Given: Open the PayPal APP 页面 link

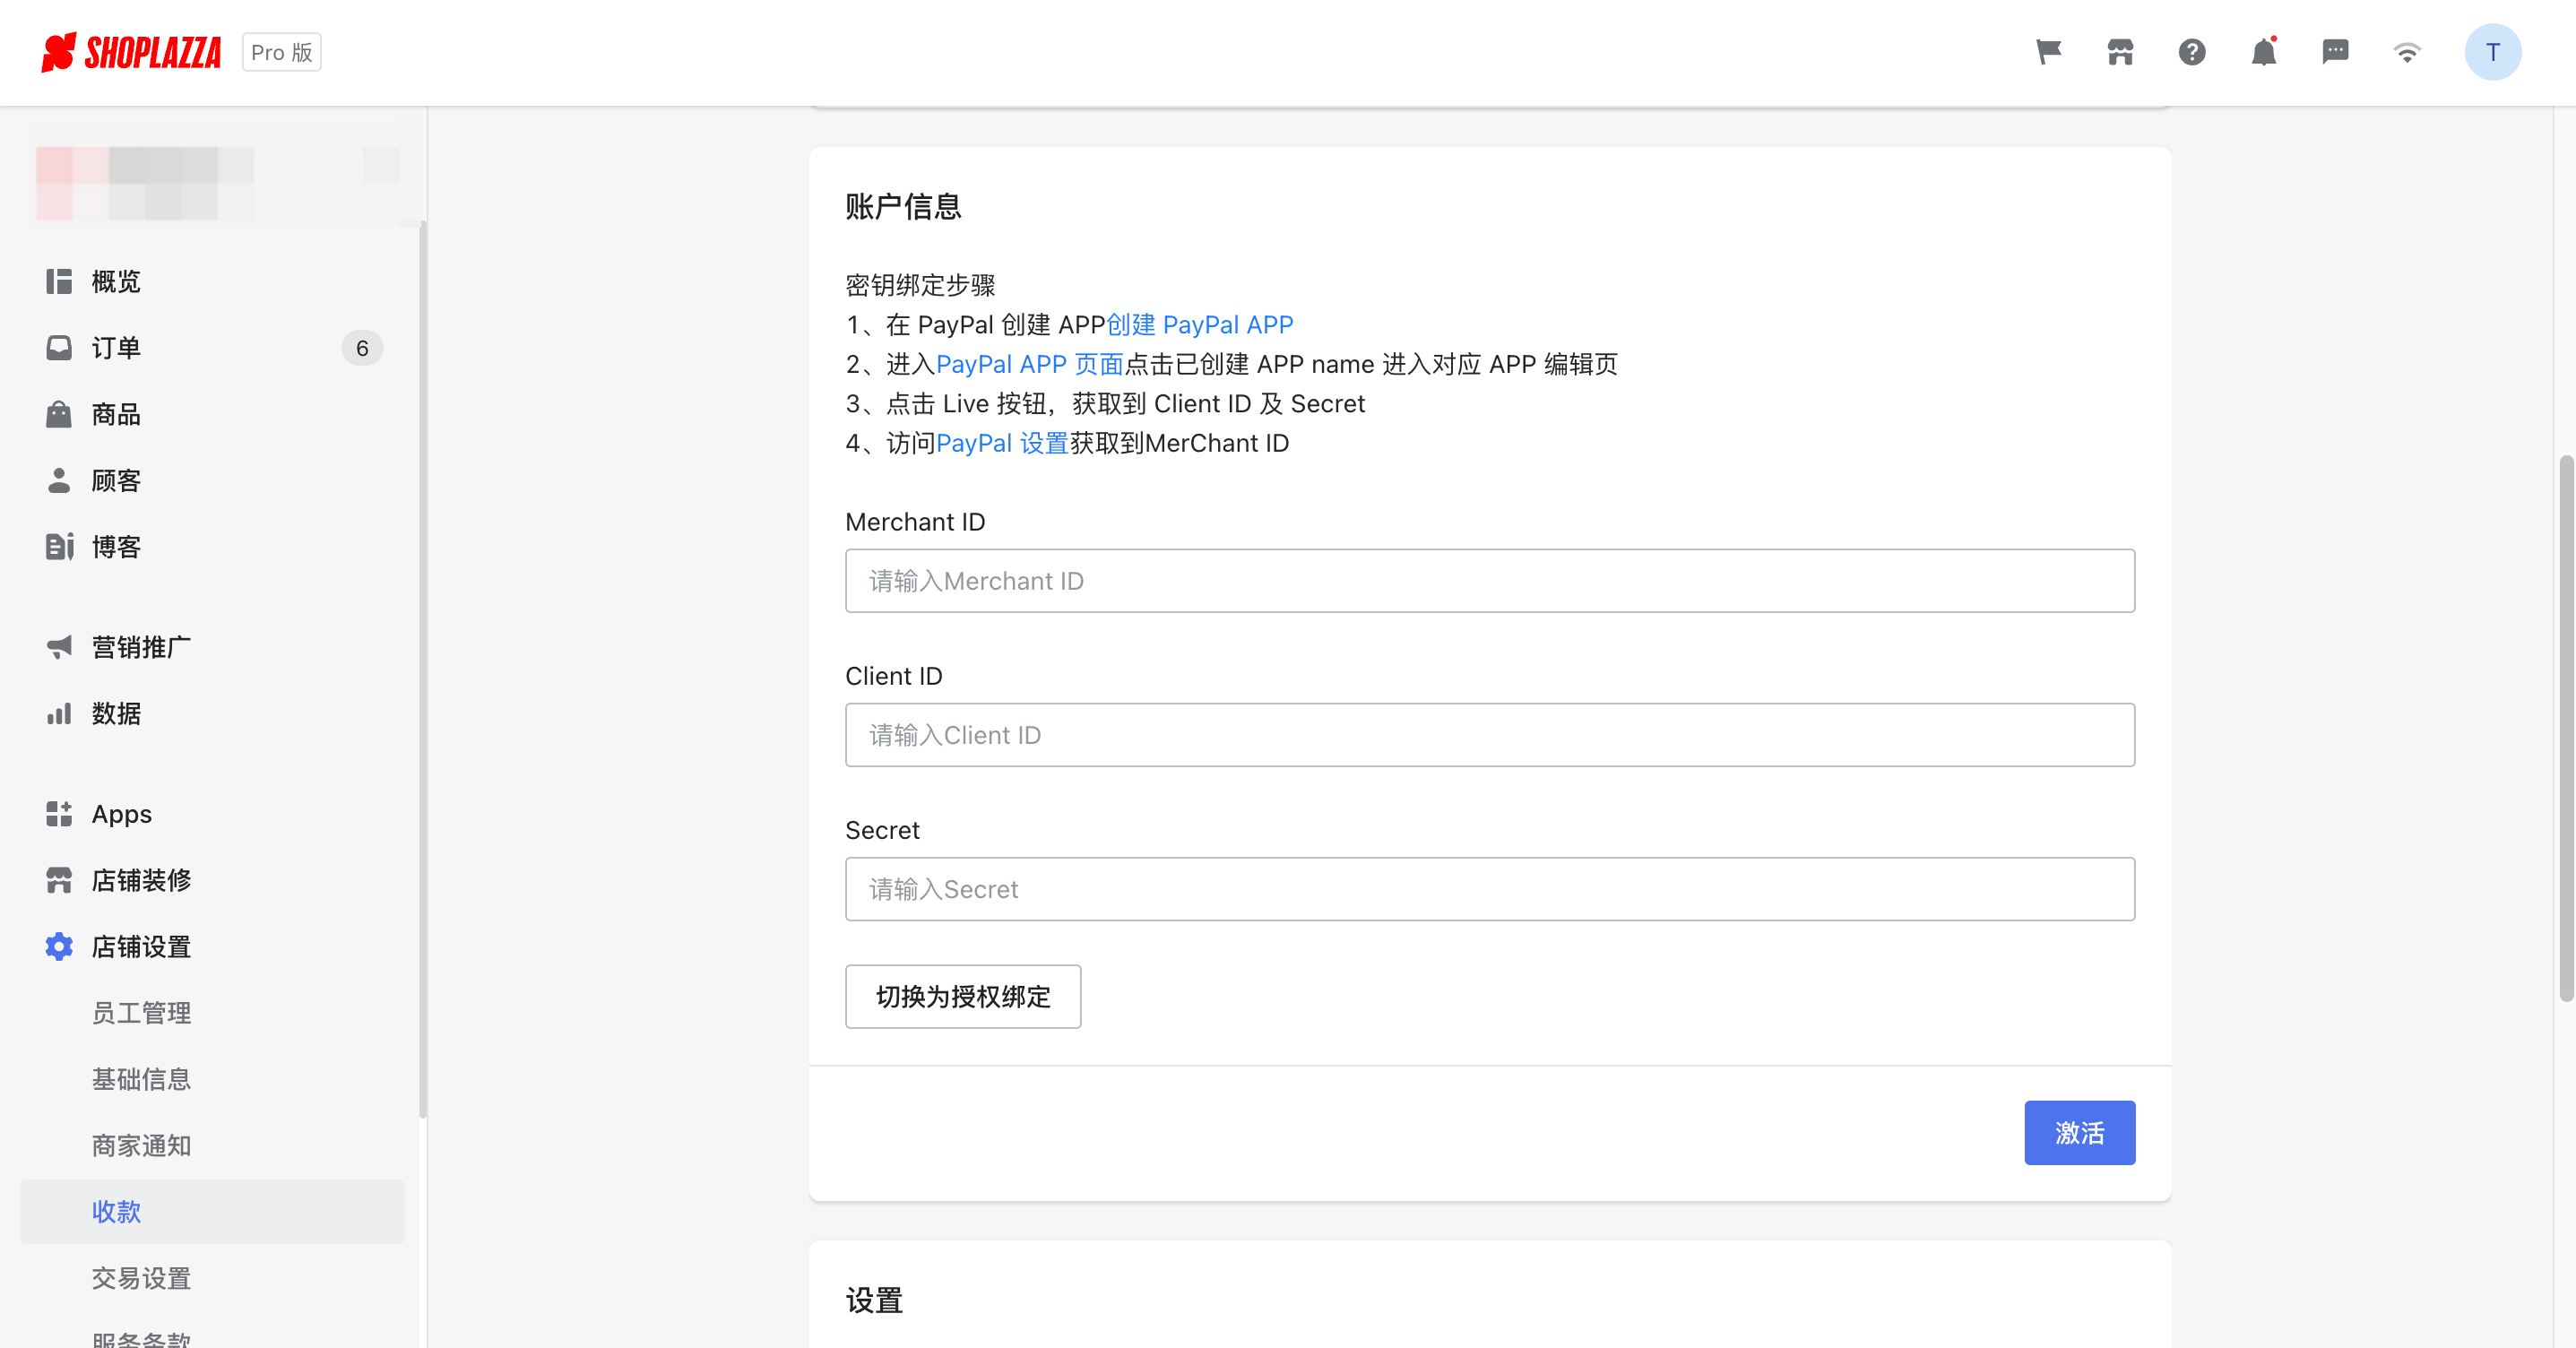Looking at the screenshot, I should click(x=1029, y=364).
